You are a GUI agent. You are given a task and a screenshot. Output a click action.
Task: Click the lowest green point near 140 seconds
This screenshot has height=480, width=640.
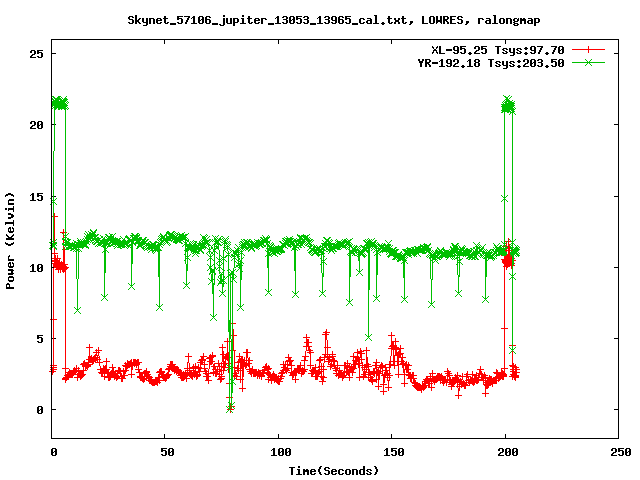pos(368,338)
